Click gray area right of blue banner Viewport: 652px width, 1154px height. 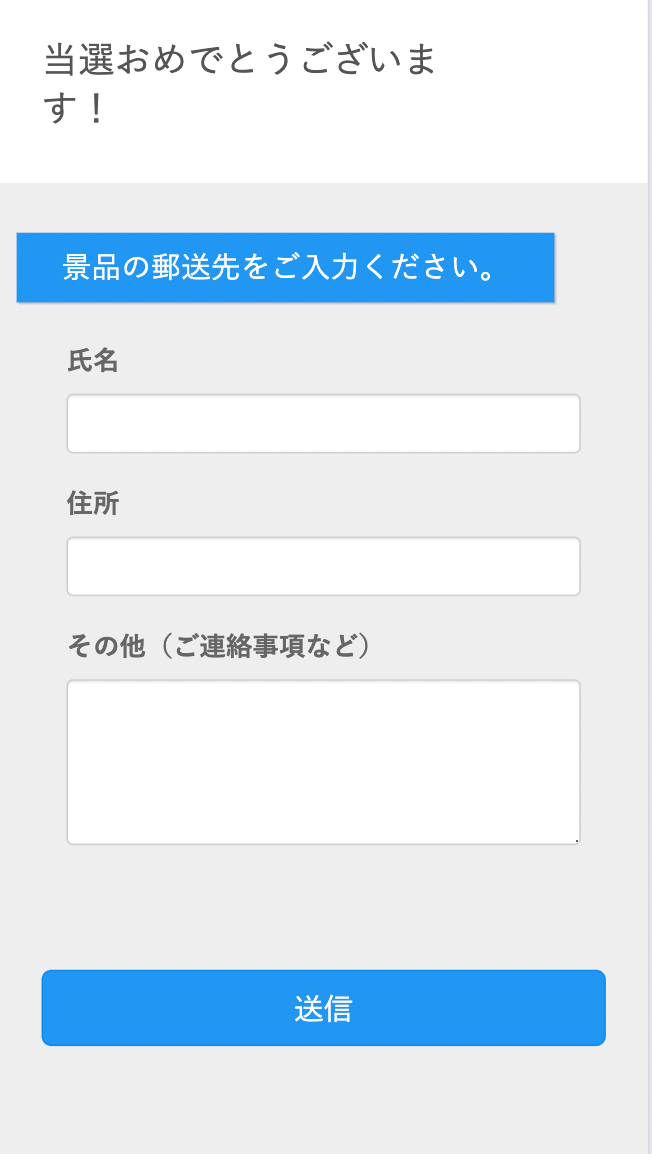coord(600,268)
